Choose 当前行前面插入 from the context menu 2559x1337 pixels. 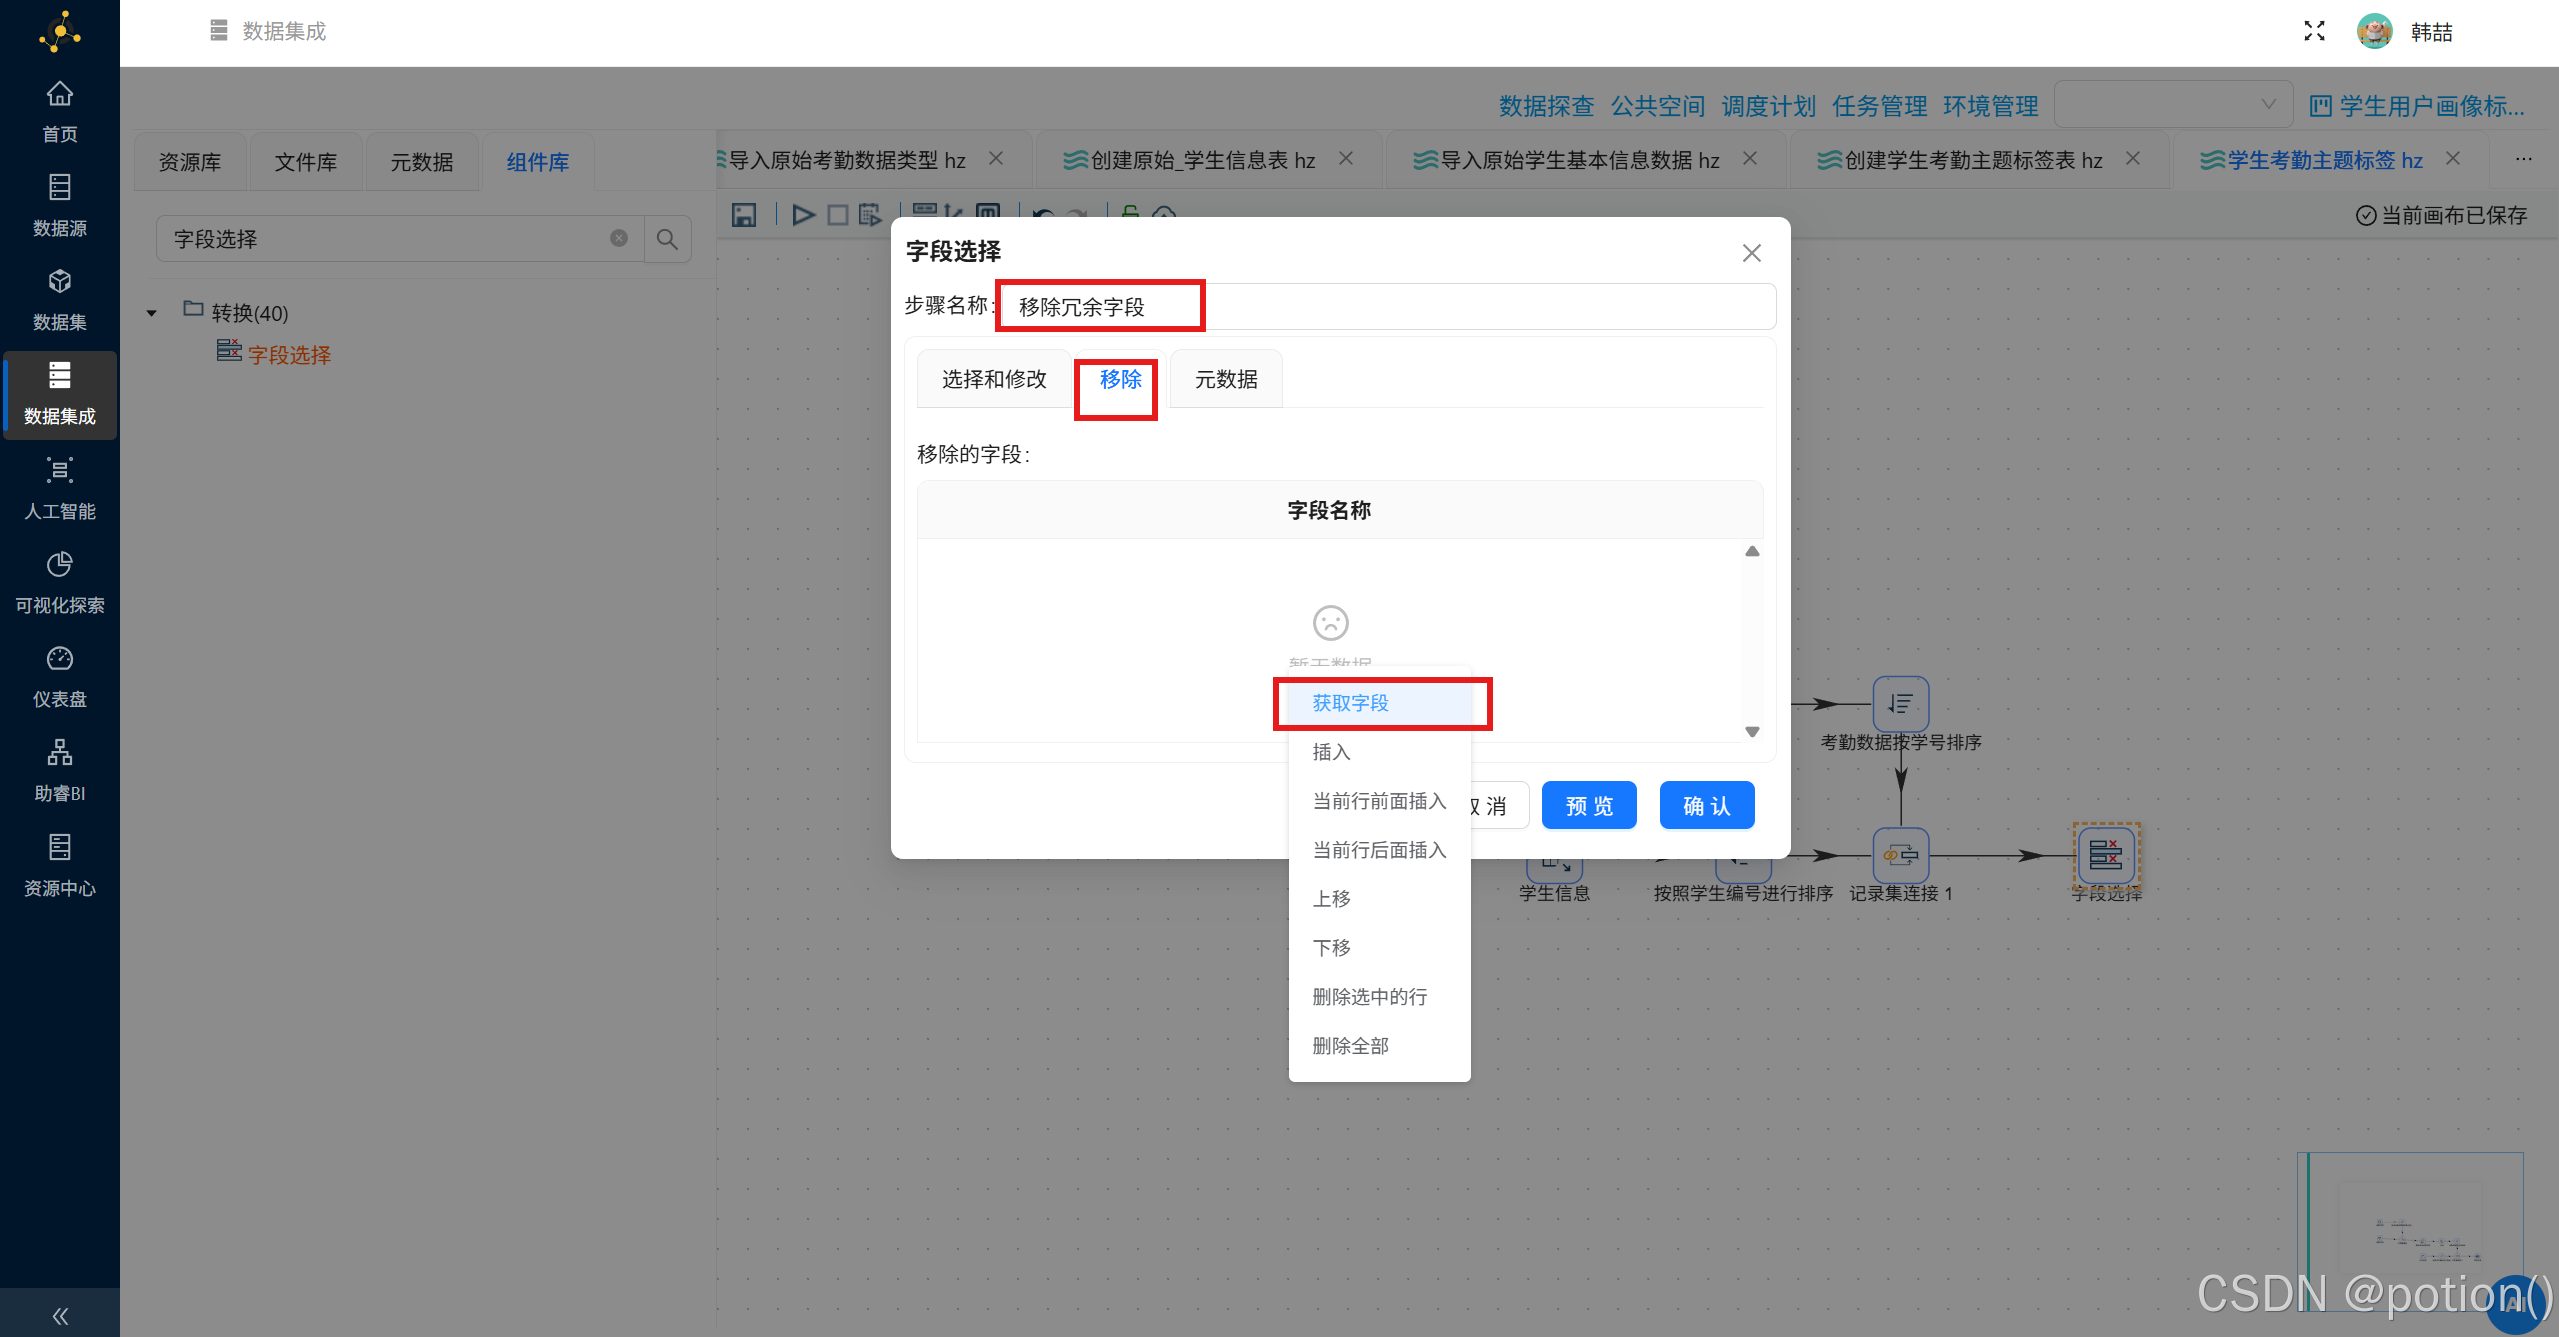click(x=1379, y=801)
